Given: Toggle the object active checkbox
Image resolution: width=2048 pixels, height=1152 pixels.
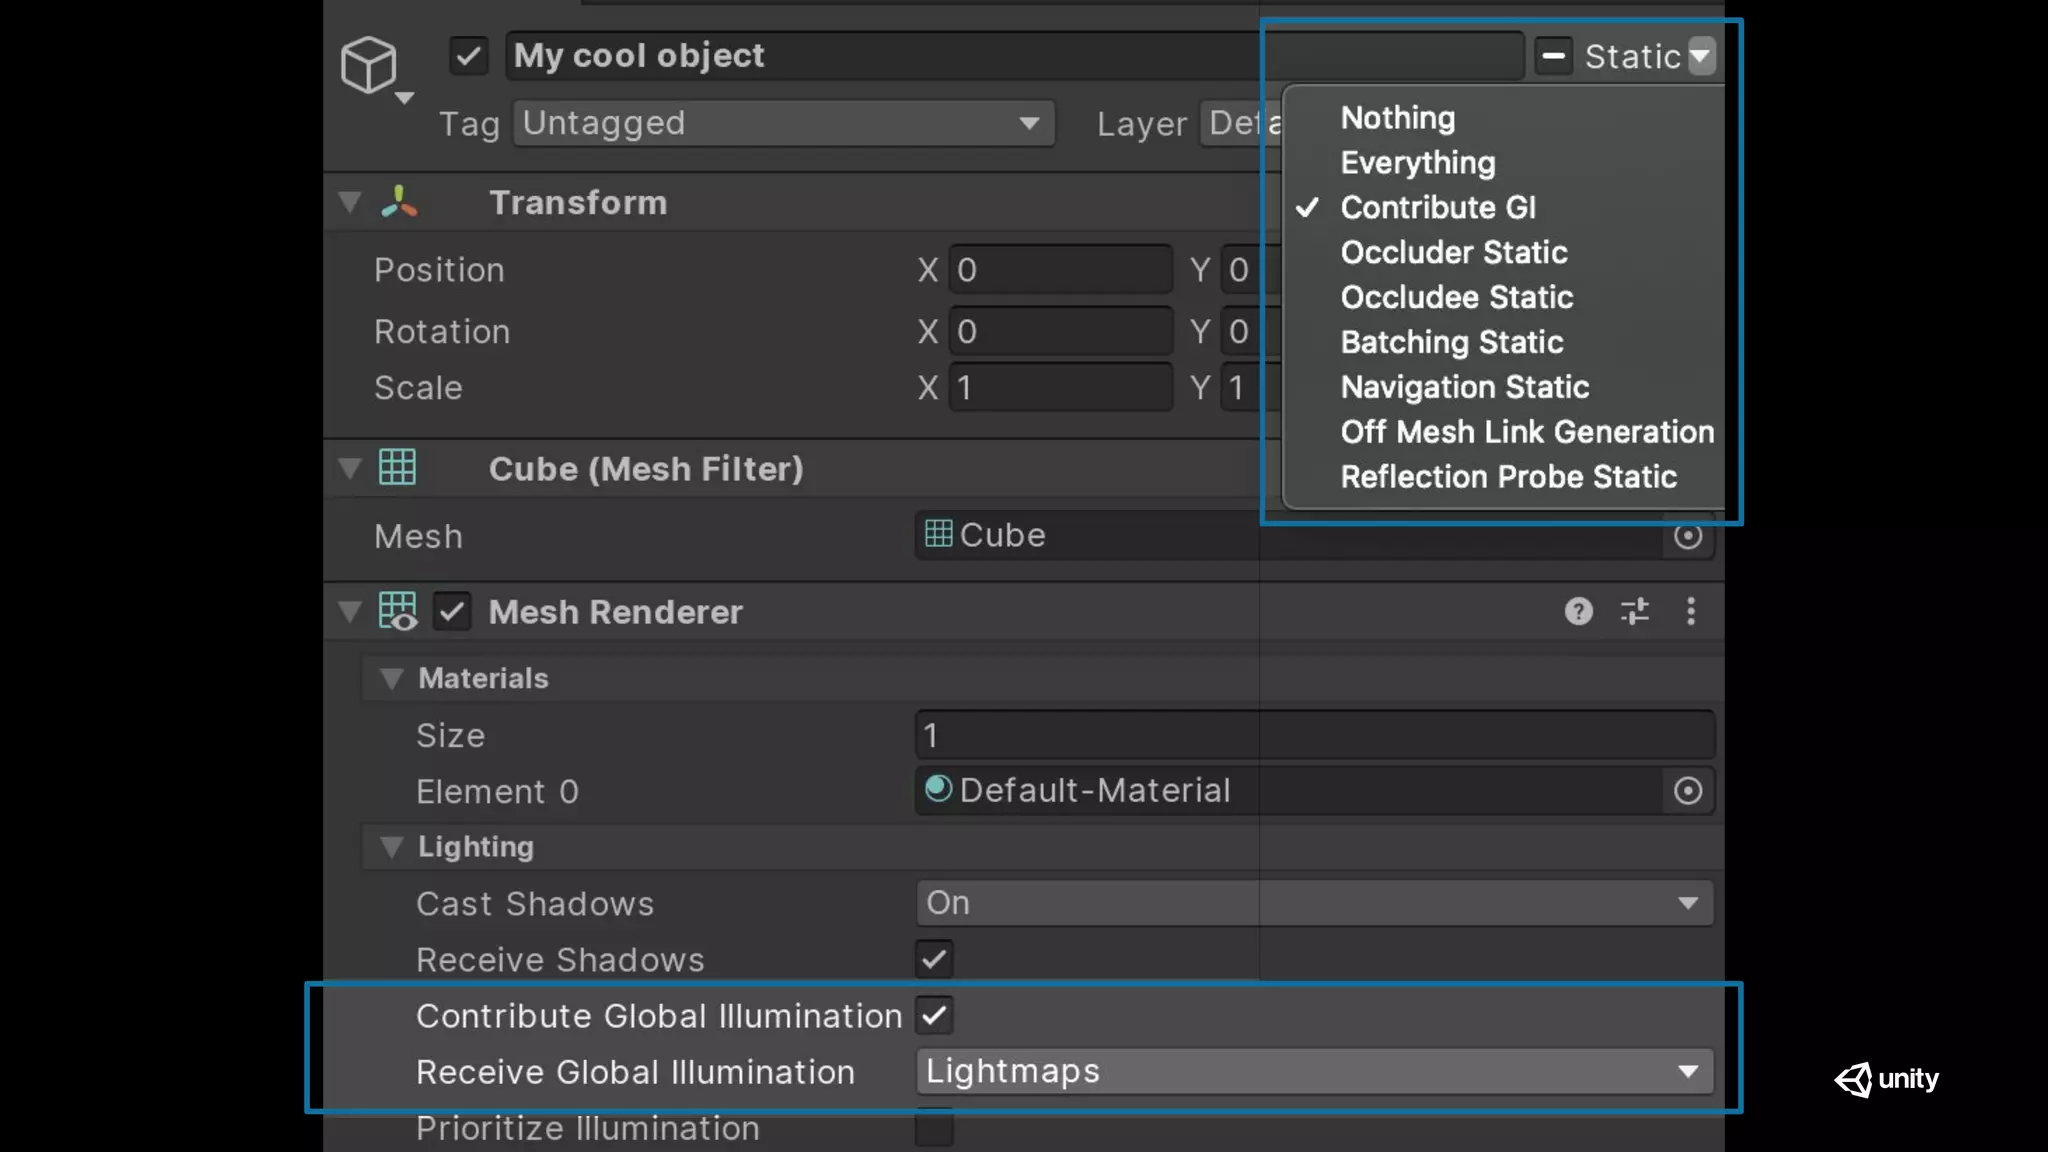Looking at the screenshot, I should (468, 56).
